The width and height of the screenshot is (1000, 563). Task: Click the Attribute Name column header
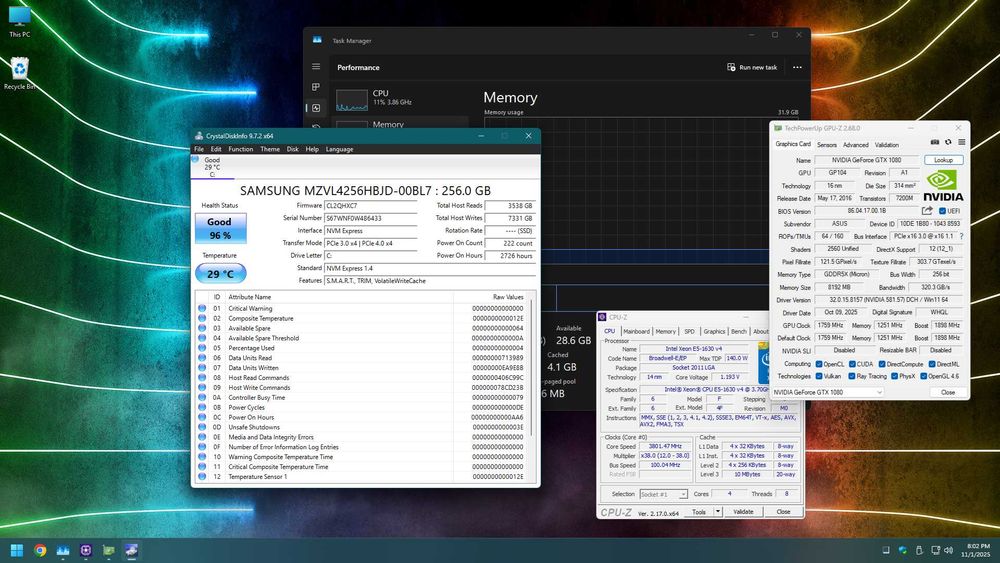coord(339,297)
